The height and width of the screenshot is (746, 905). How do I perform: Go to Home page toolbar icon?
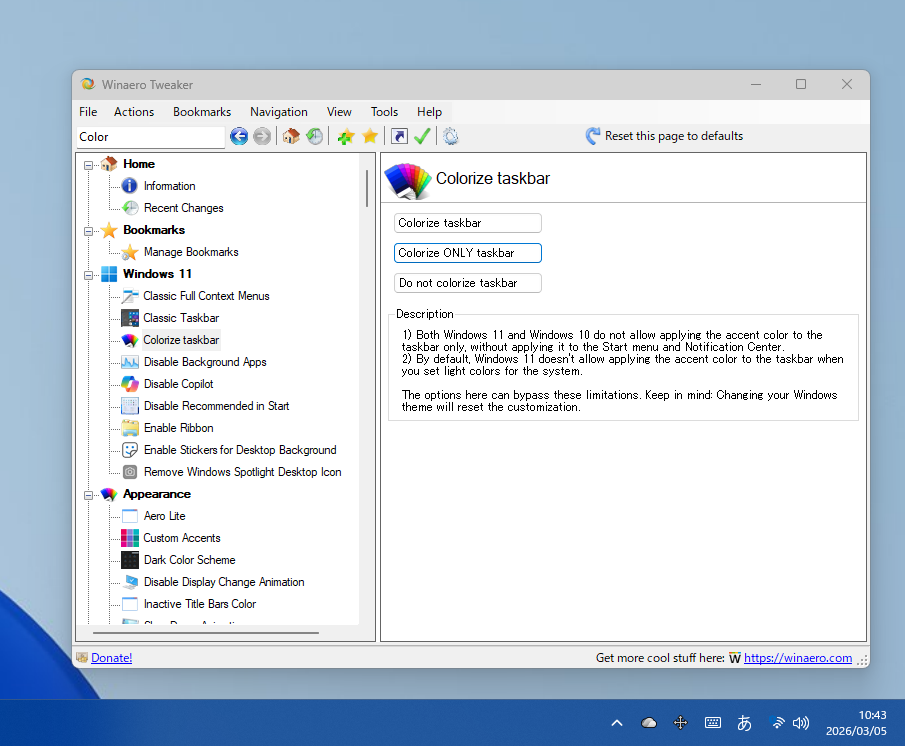click(291, 136)
